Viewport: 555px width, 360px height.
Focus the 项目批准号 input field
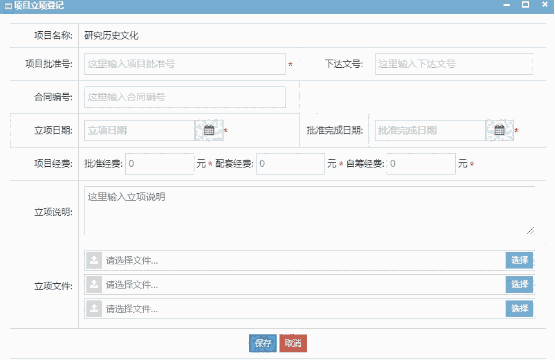(185, 64)
